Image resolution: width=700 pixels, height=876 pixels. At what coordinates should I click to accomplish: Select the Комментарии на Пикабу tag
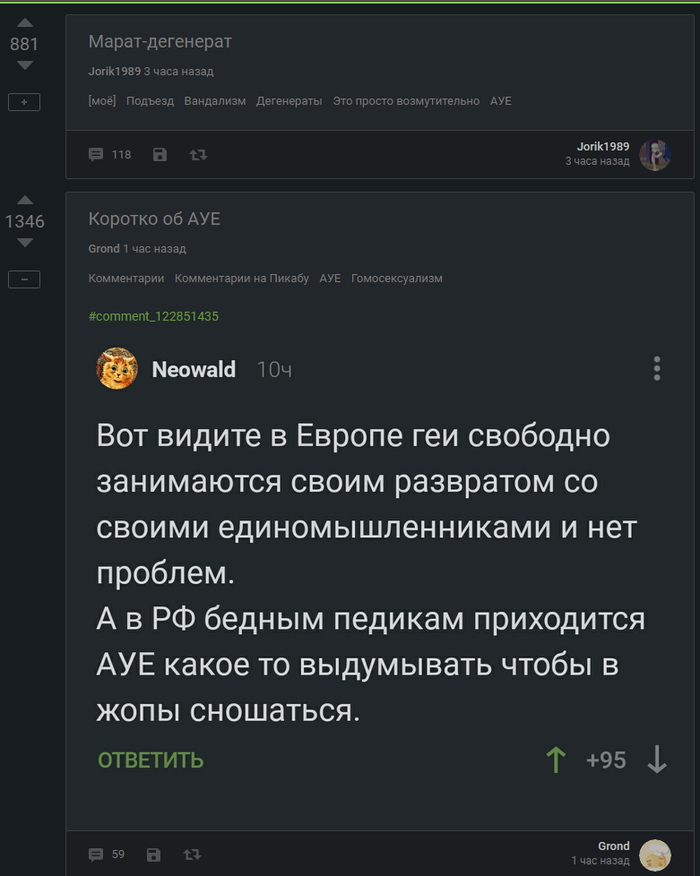[241, 278]
